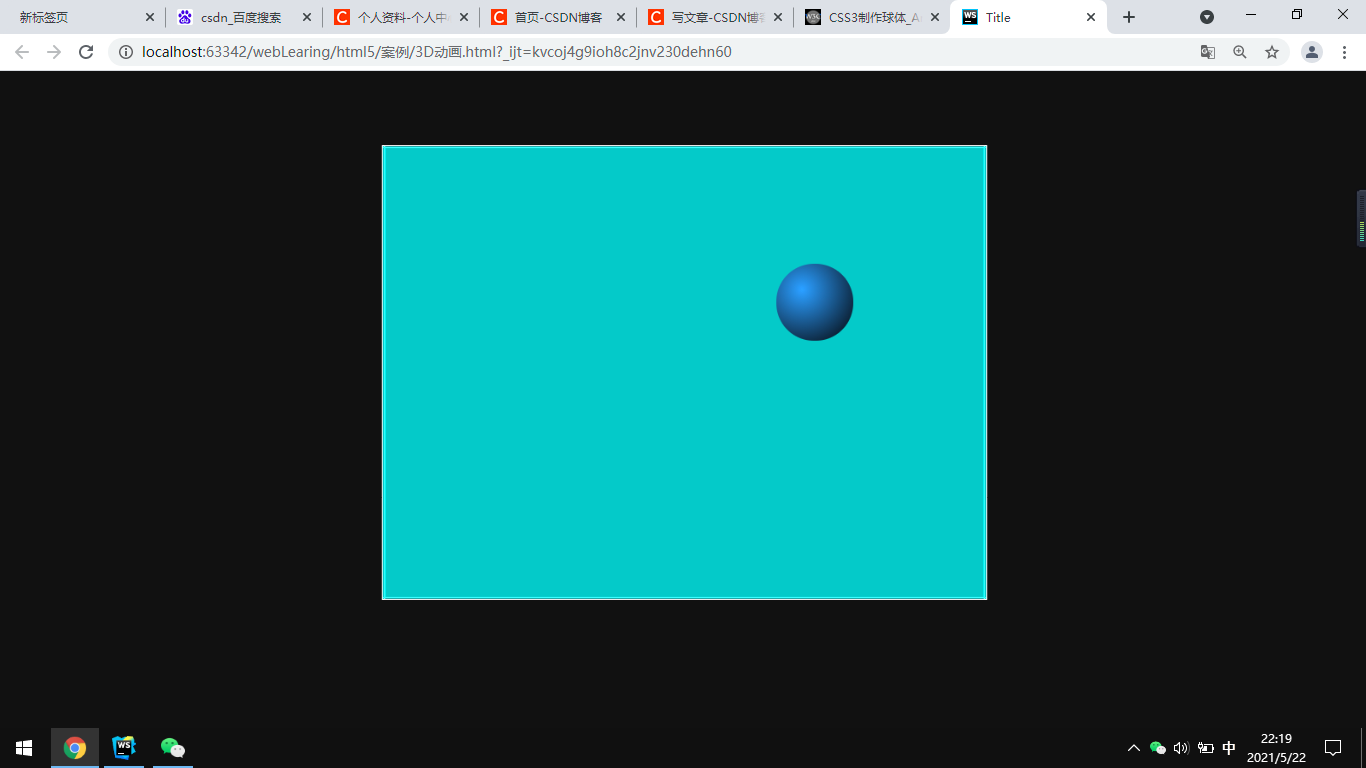This screenshot has height=768, width=1366.
Task: Switch to the csdn_百度搜索 tab
Action: point(243,17)
